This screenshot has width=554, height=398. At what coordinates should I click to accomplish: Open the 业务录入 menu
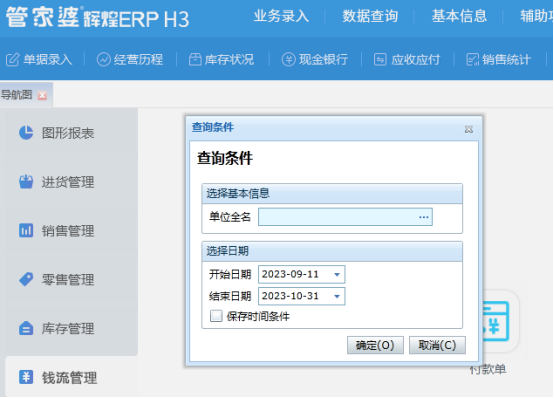(281, 16)
